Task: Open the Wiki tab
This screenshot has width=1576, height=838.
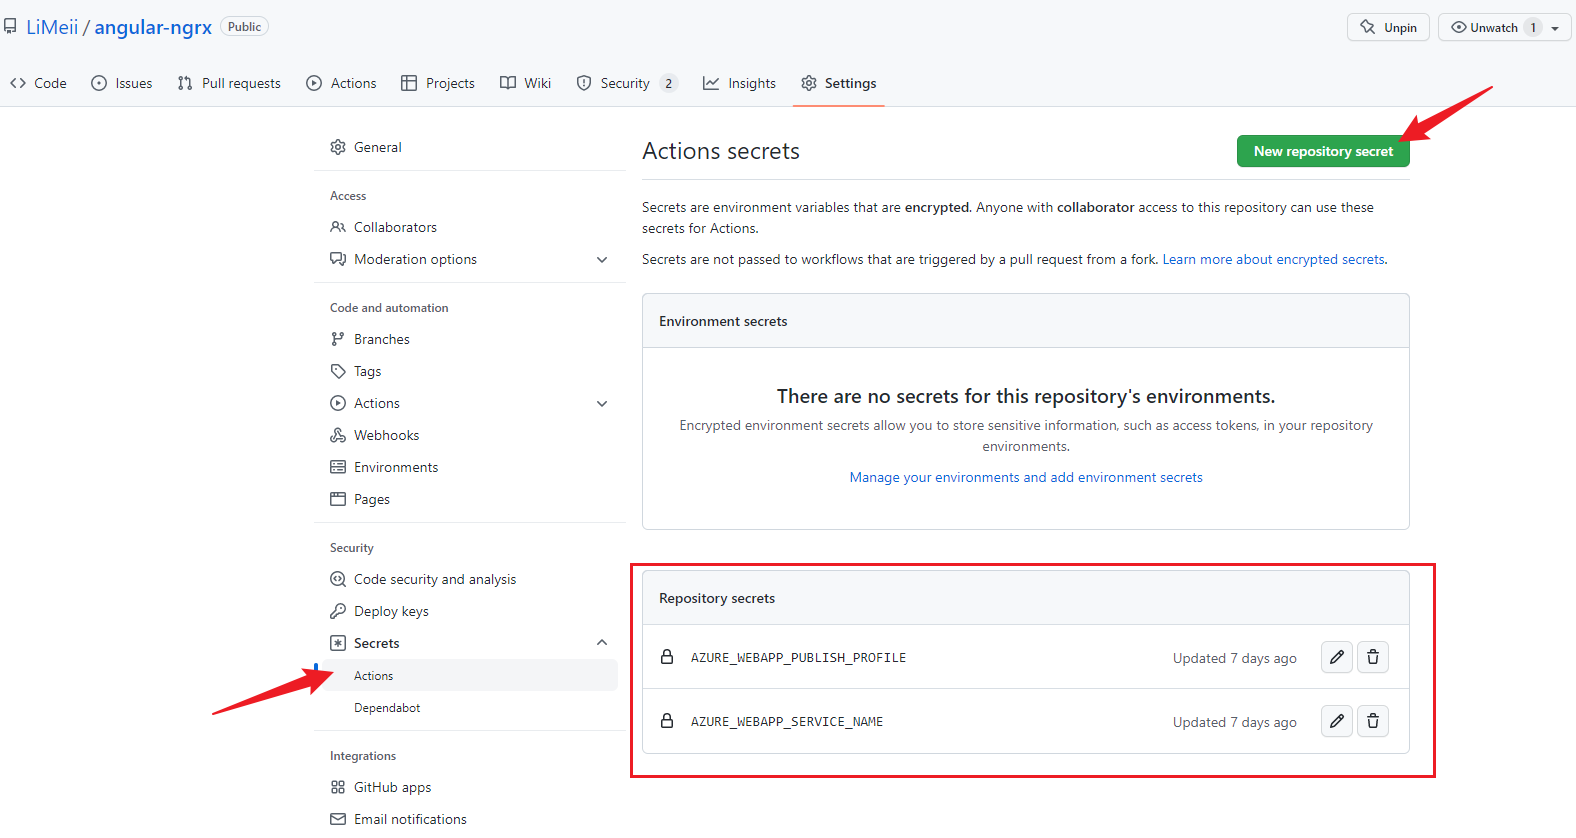Action: (x=526, y=83)
